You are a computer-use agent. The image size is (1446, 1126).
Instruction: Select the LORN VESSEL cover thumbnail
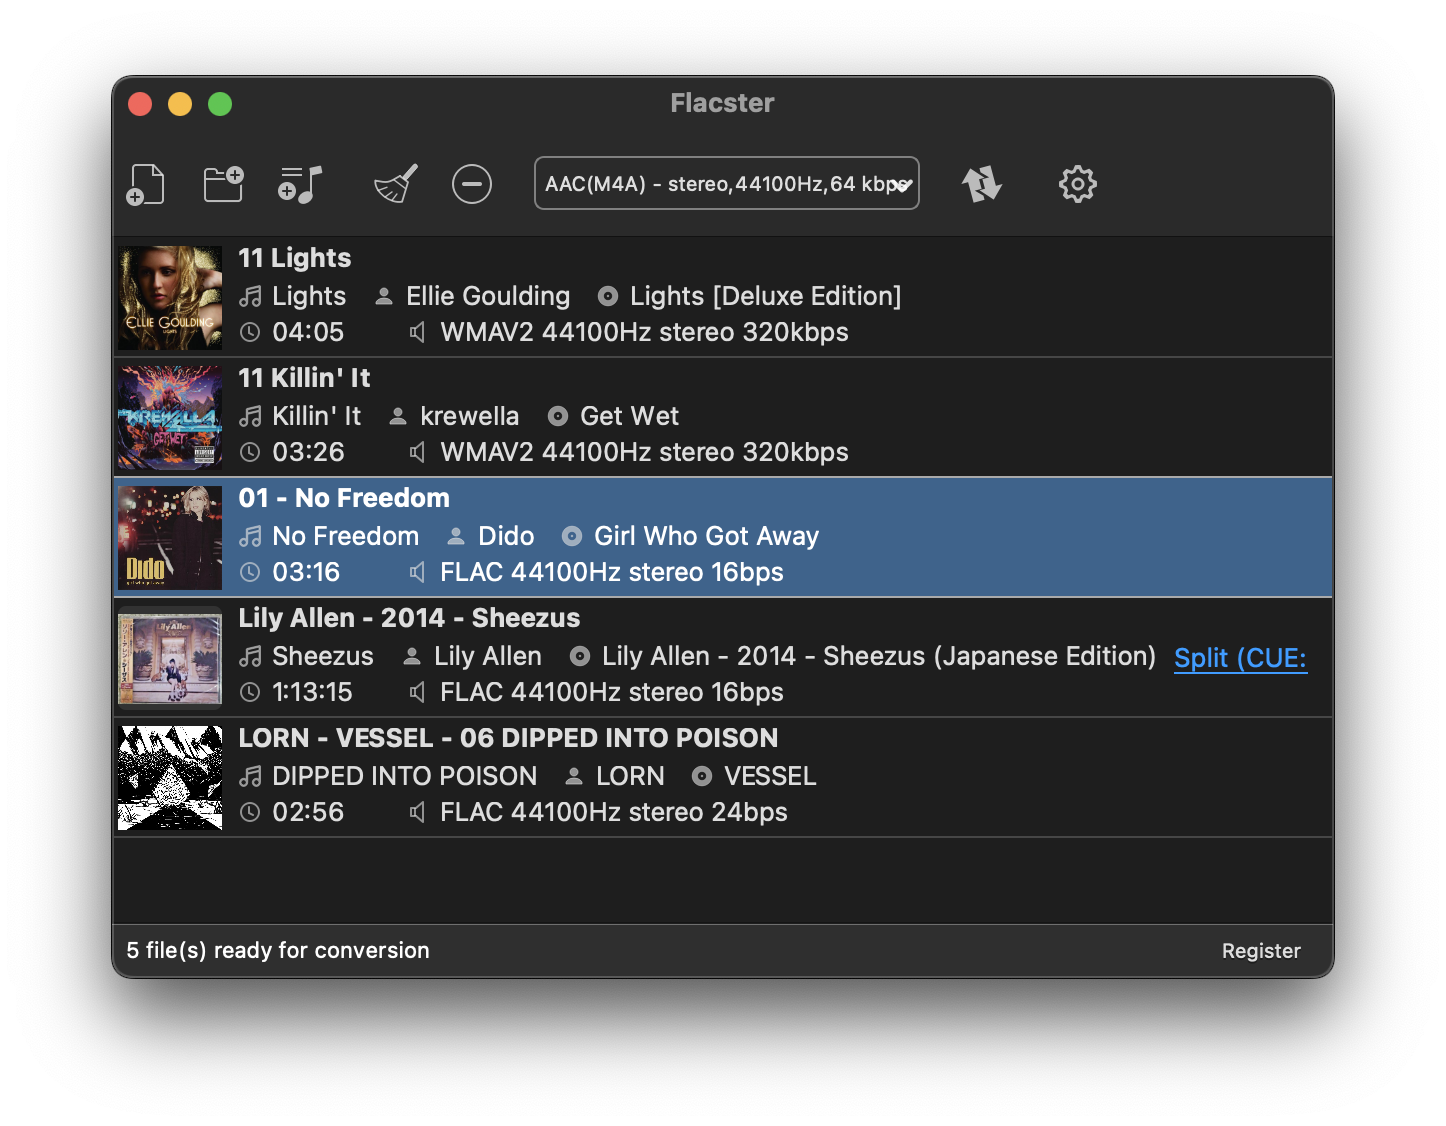pos(170,777)
